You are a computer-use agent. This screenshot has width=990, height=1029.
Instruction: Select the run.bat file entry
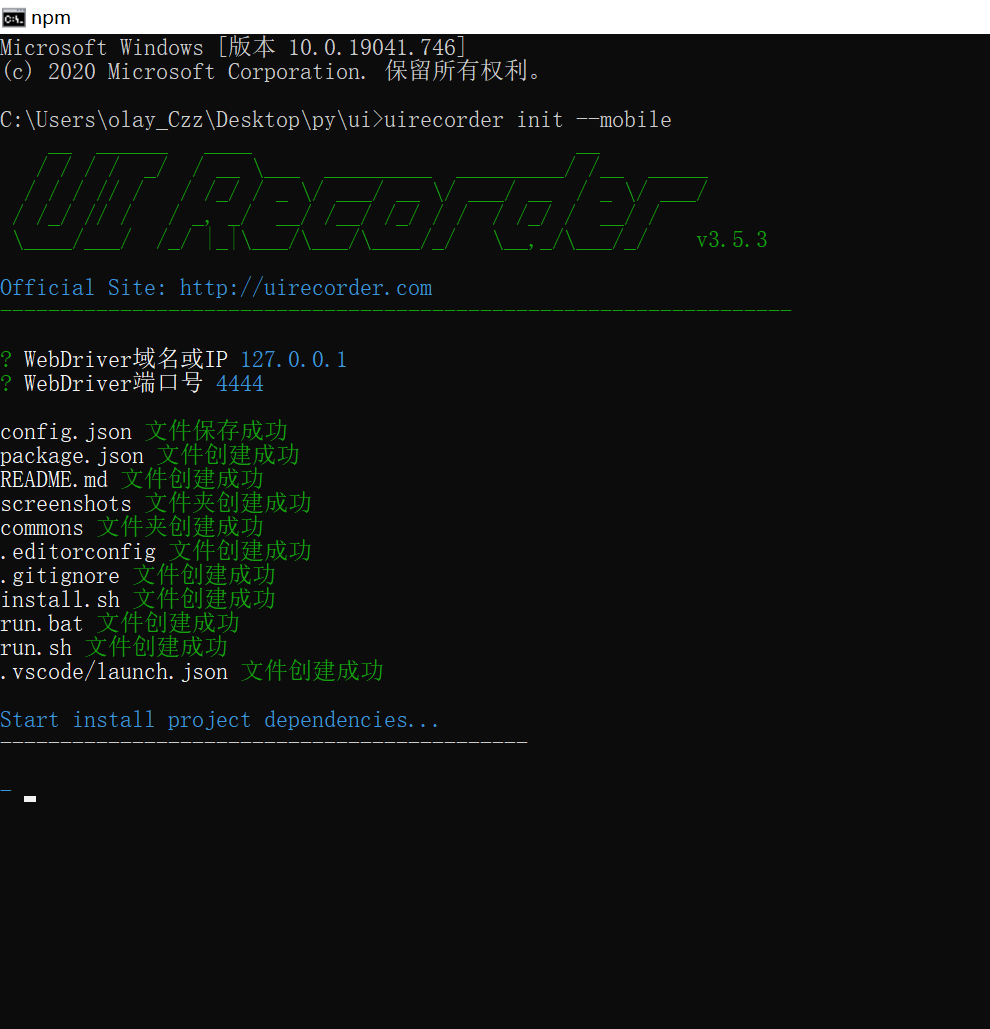[x=42, y=623]
